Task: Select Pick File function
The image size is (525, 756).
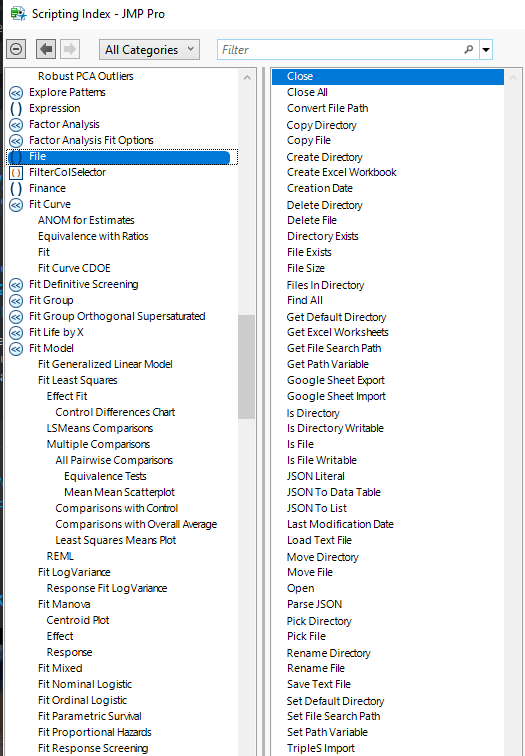Action: 306,636
